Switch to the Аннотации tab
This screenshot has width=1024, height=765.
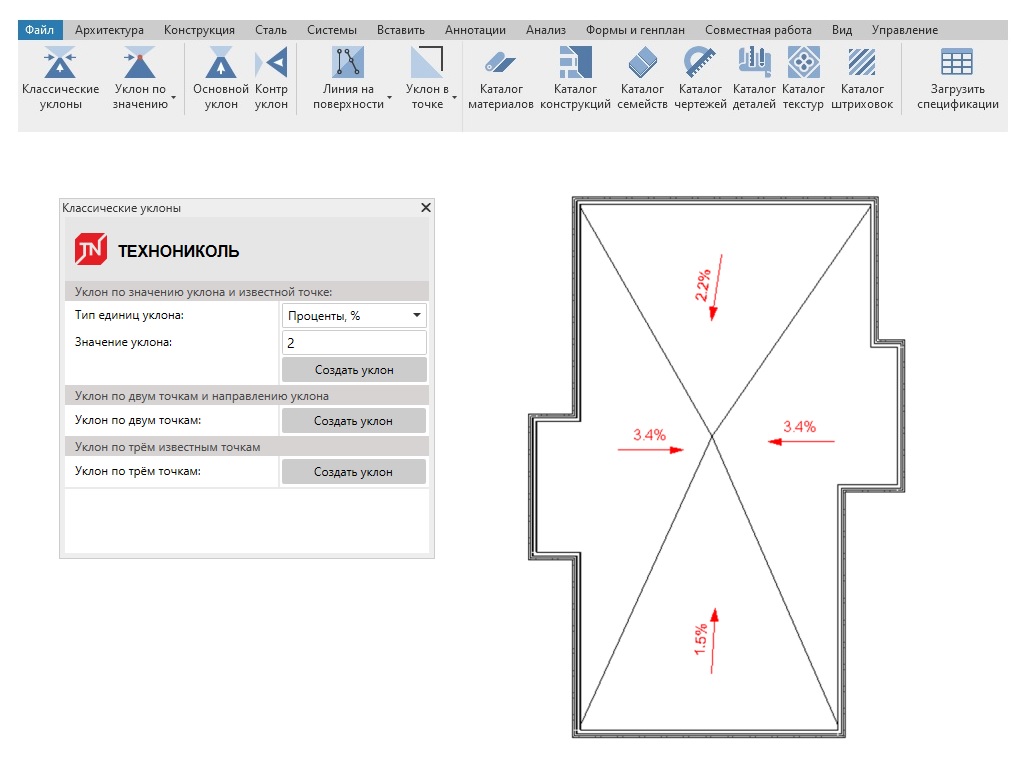coord(475,30)
